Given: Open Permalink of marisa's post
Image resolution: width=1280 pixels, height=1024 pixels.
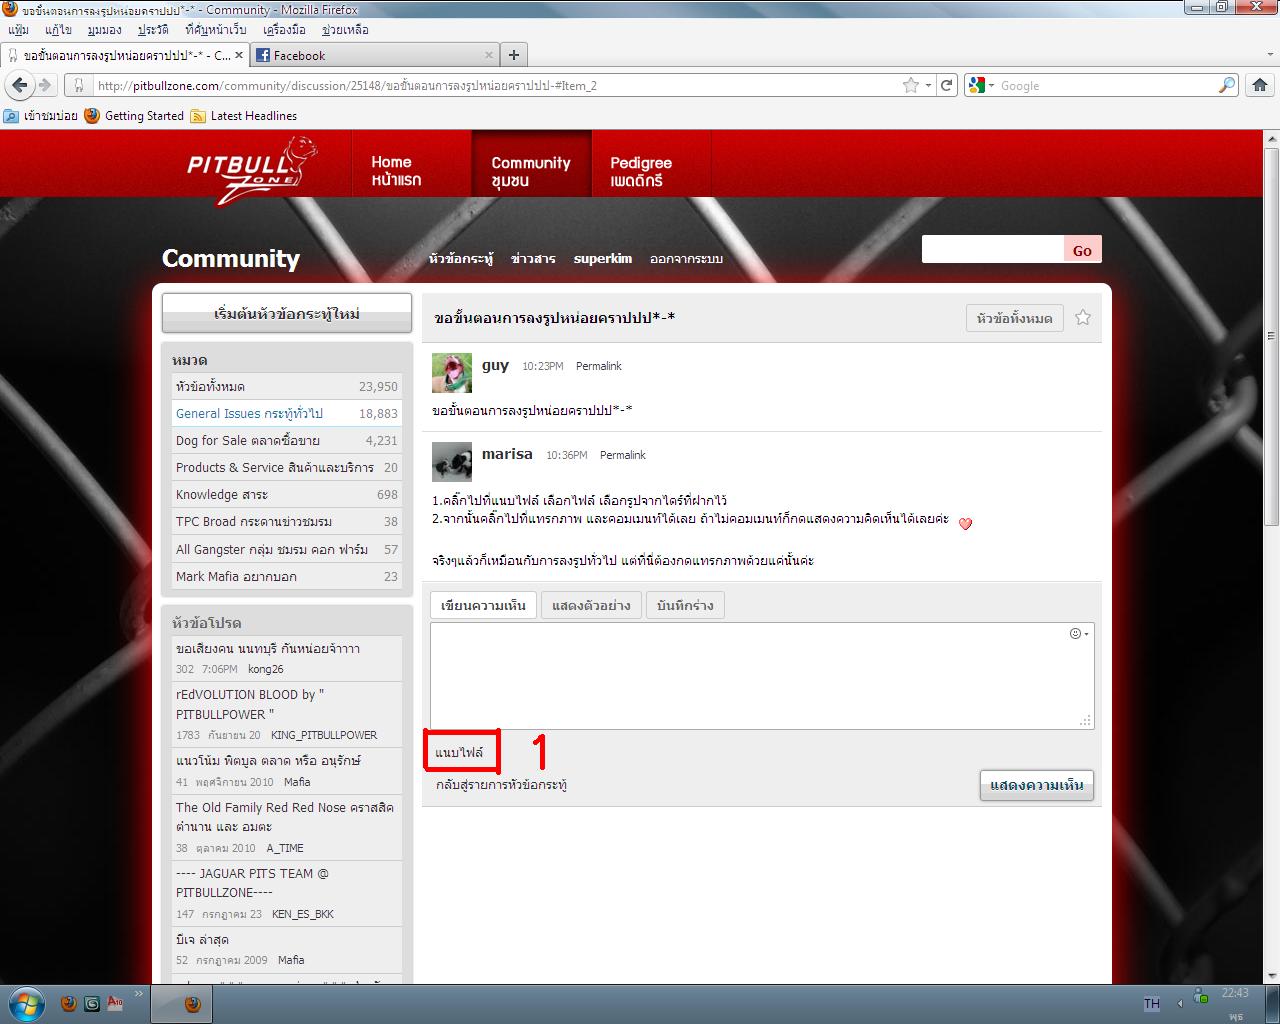Looking at the screenshot, I should pos(623,455).
